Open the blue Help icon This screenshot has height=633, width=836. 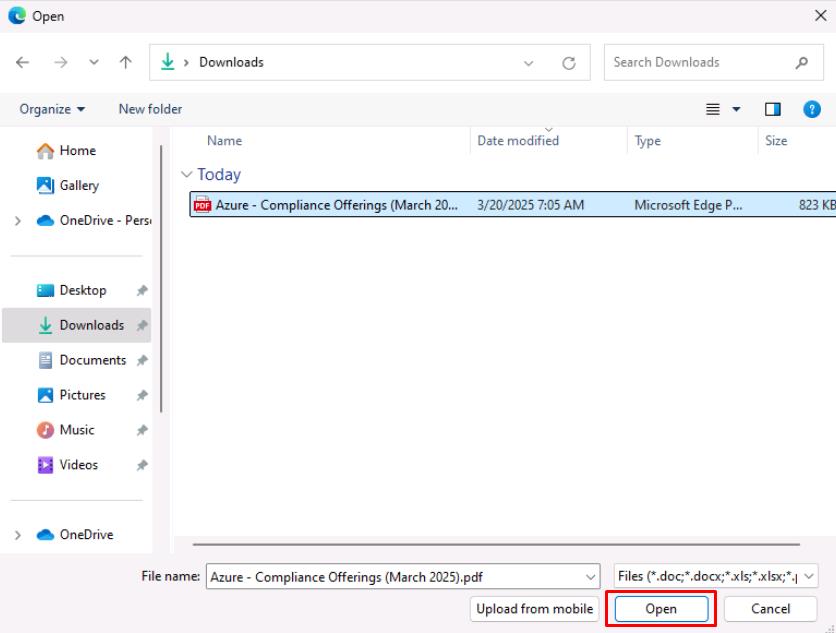pyautogui.click(x=813, y=109)
